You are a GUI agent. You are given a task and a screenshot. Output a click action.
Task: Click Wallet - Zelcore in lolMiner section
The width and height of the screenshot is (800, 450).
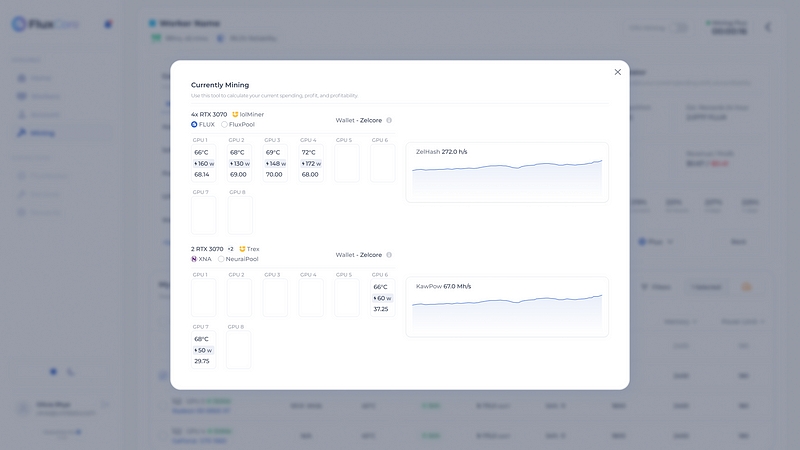tap(359, 120)
